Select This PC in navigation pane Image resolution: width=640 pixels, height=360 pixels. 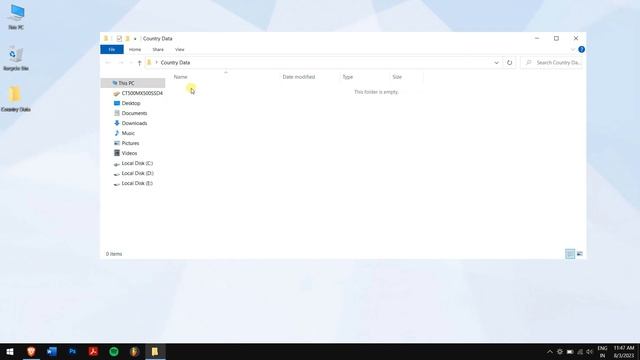tap(133, 83)
